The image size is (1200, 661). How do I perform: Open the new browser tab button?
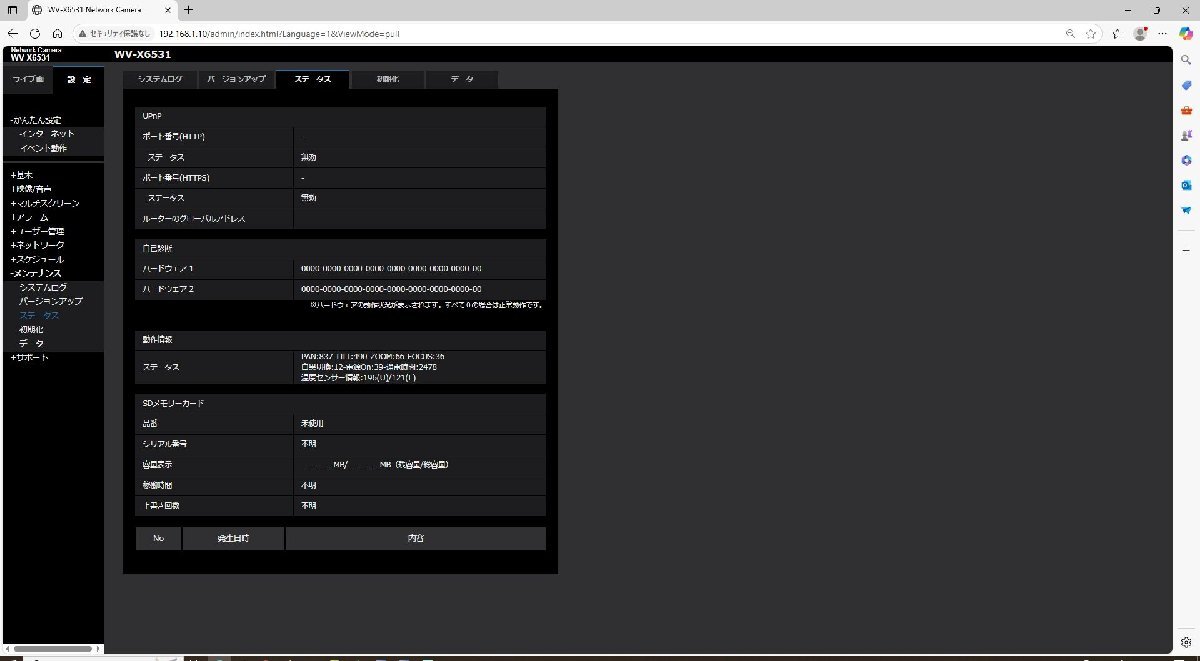click(188, 9)
